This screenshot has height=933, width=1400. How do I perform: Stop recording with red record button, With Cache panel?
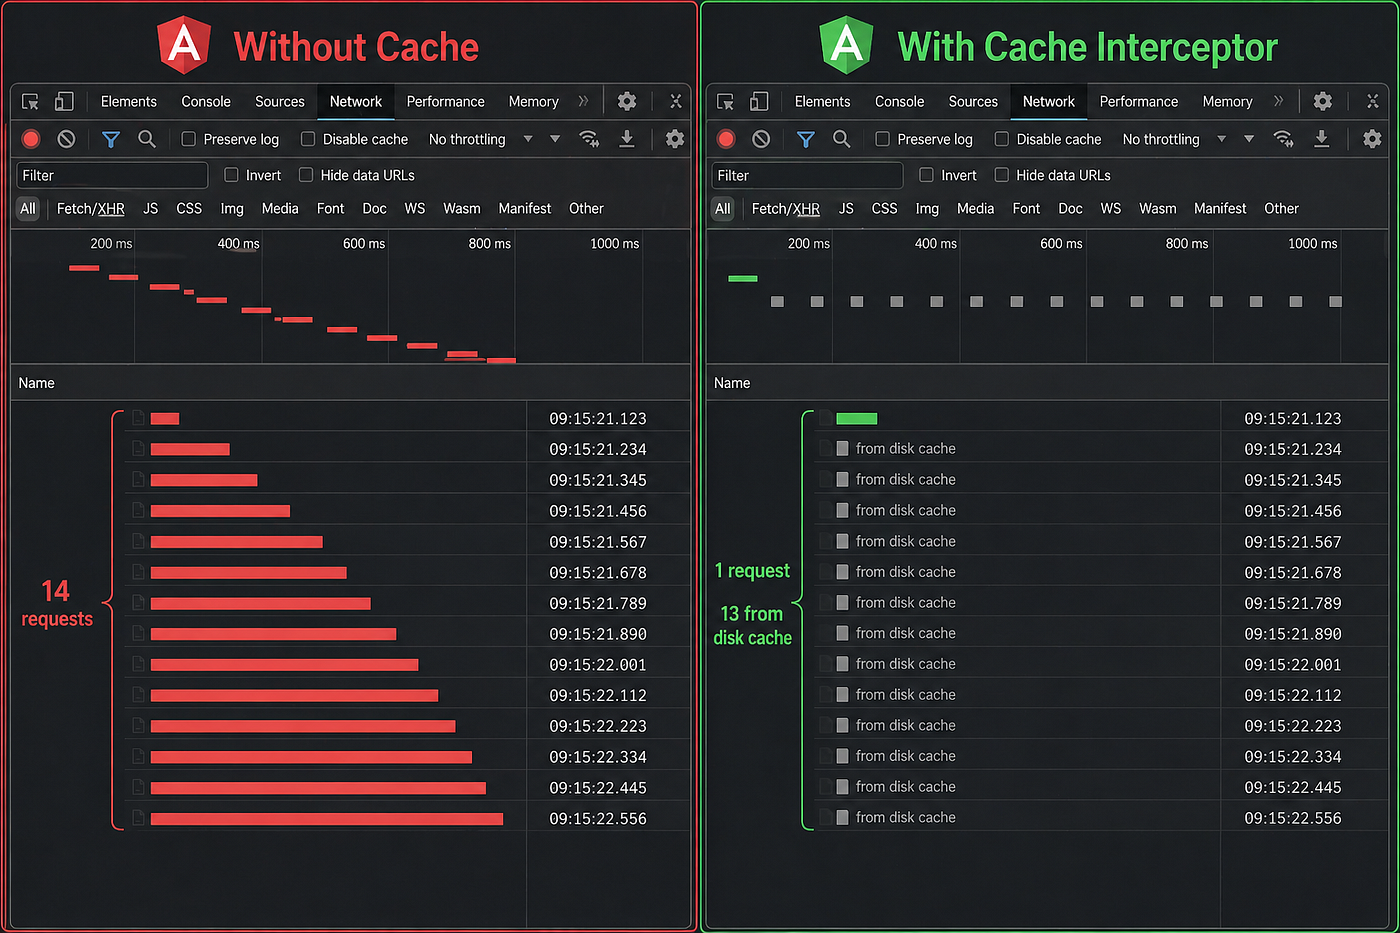pyautogui.click(x=727, y=139)
